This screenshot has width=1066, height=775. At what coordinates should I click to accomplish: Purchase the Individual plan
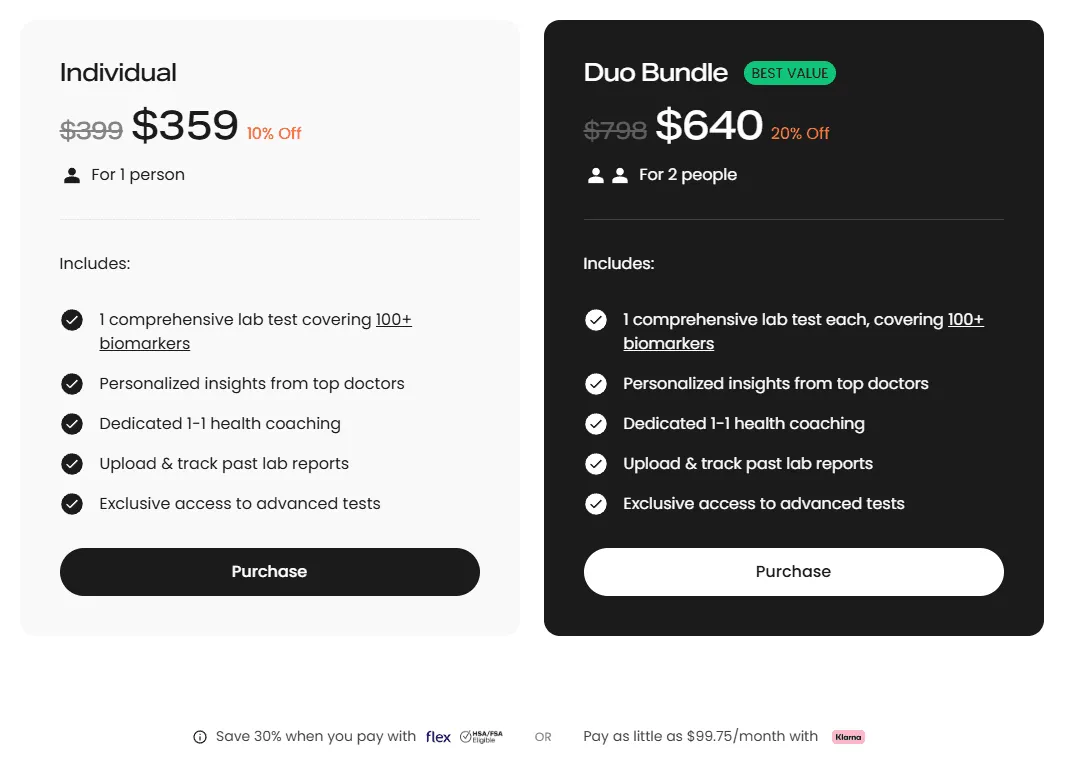pyautogui.click(x=269, y=572)
